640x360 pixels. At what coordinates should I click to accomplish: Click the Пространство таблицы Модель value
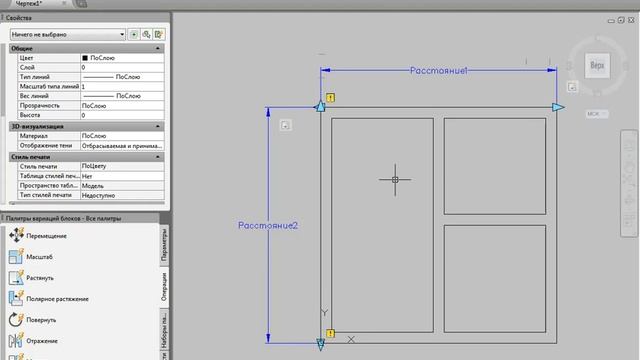122,186
